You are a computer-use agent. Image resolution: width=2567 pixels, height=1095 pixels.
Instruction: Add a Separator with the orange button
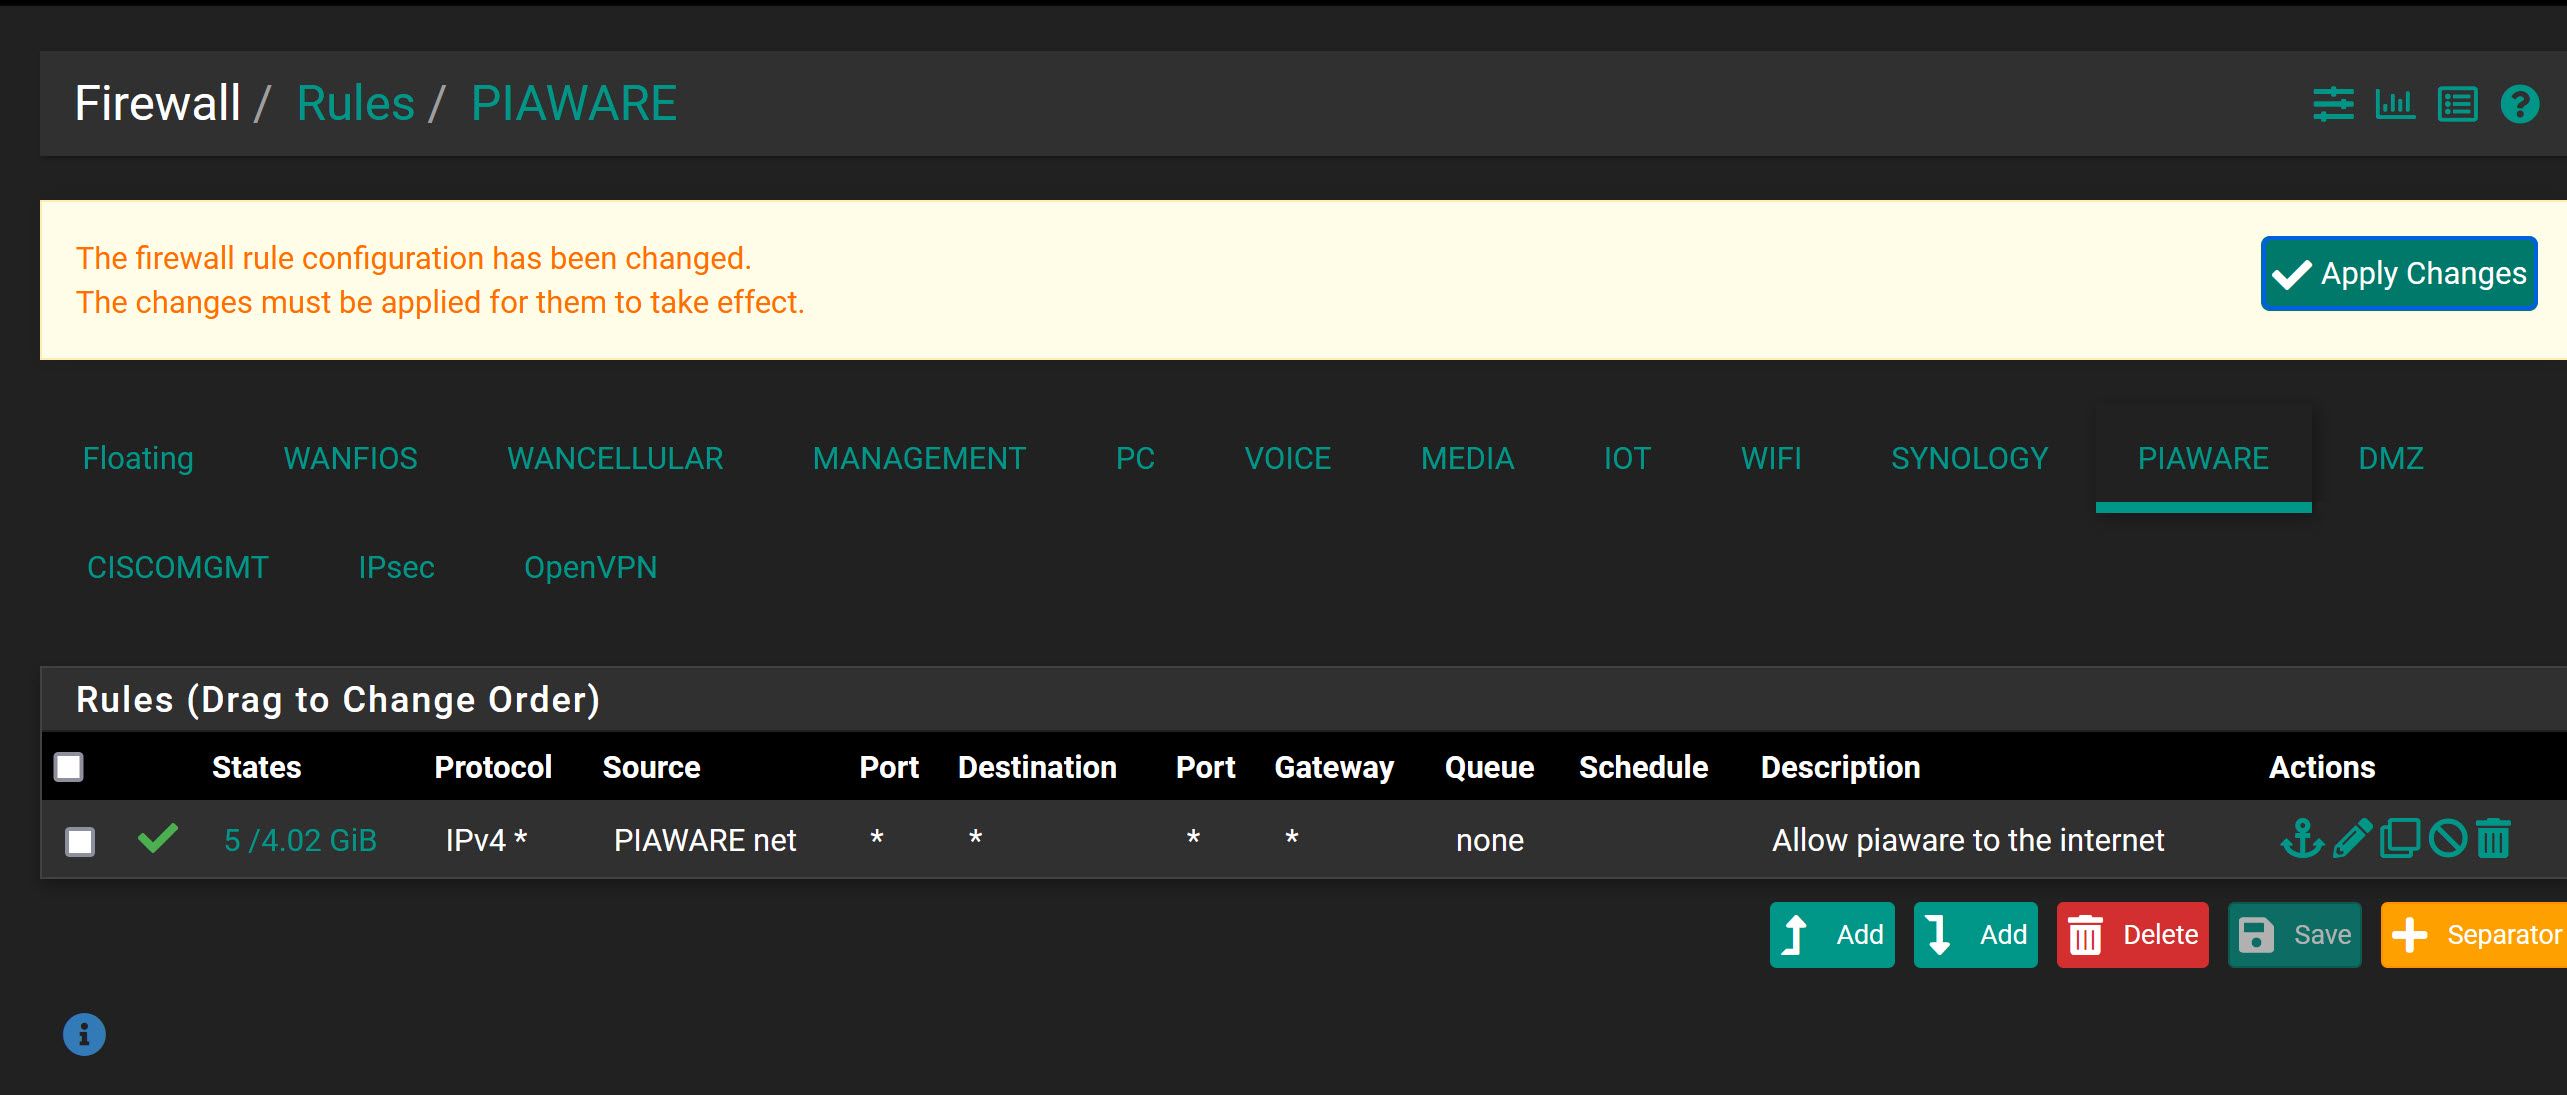(2475, 935)
